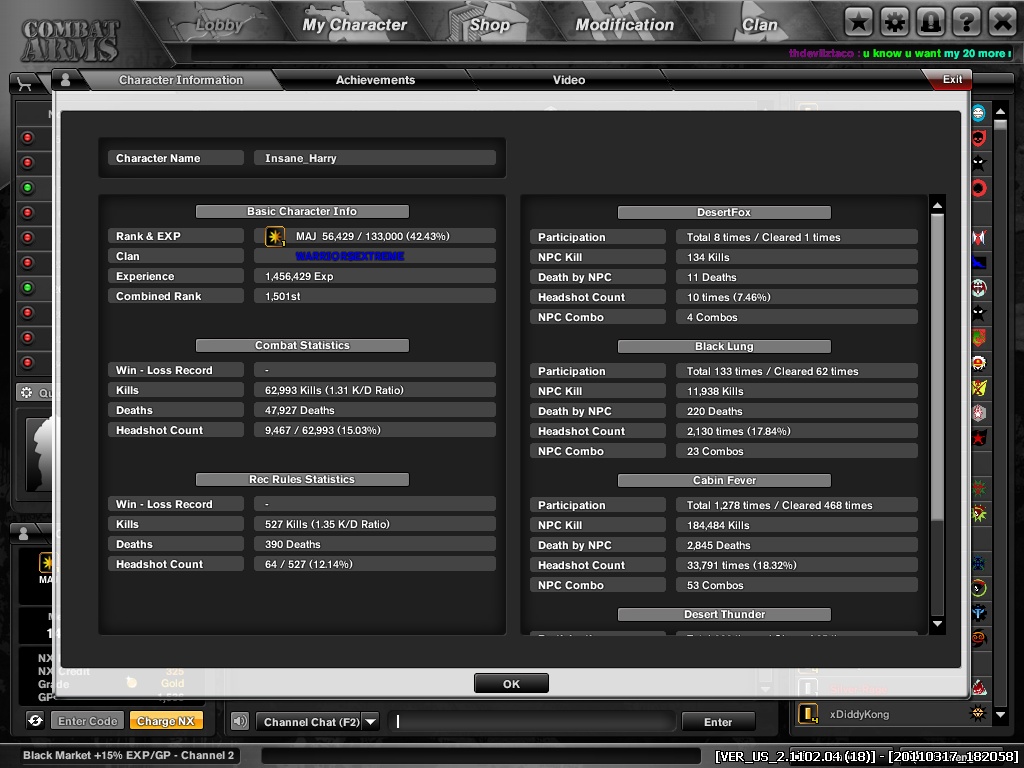The image size is (1024, 768).
Task: Click the red ring clan emblem in the player list
Action: pyautogui.click(x=978, y=189)
